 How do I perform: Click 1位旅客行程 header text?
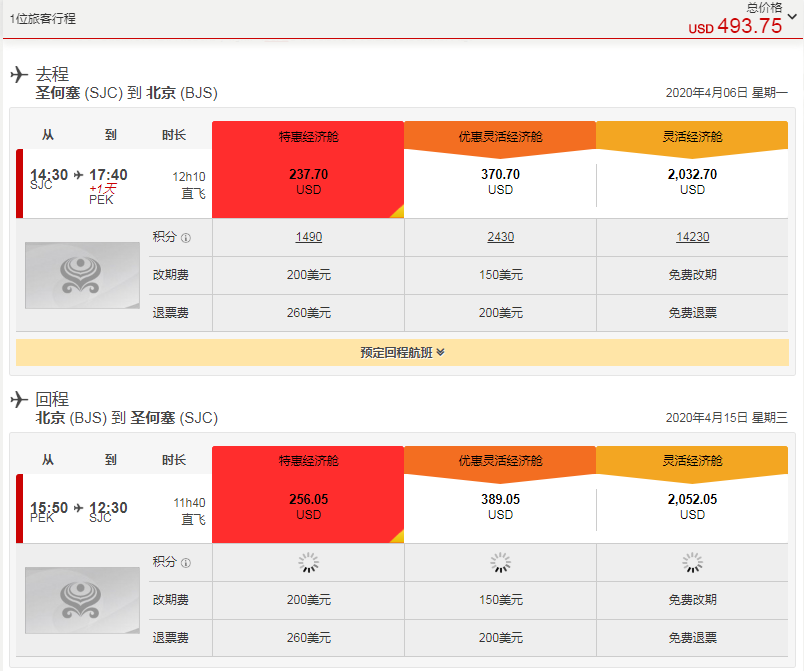[43, 19]
